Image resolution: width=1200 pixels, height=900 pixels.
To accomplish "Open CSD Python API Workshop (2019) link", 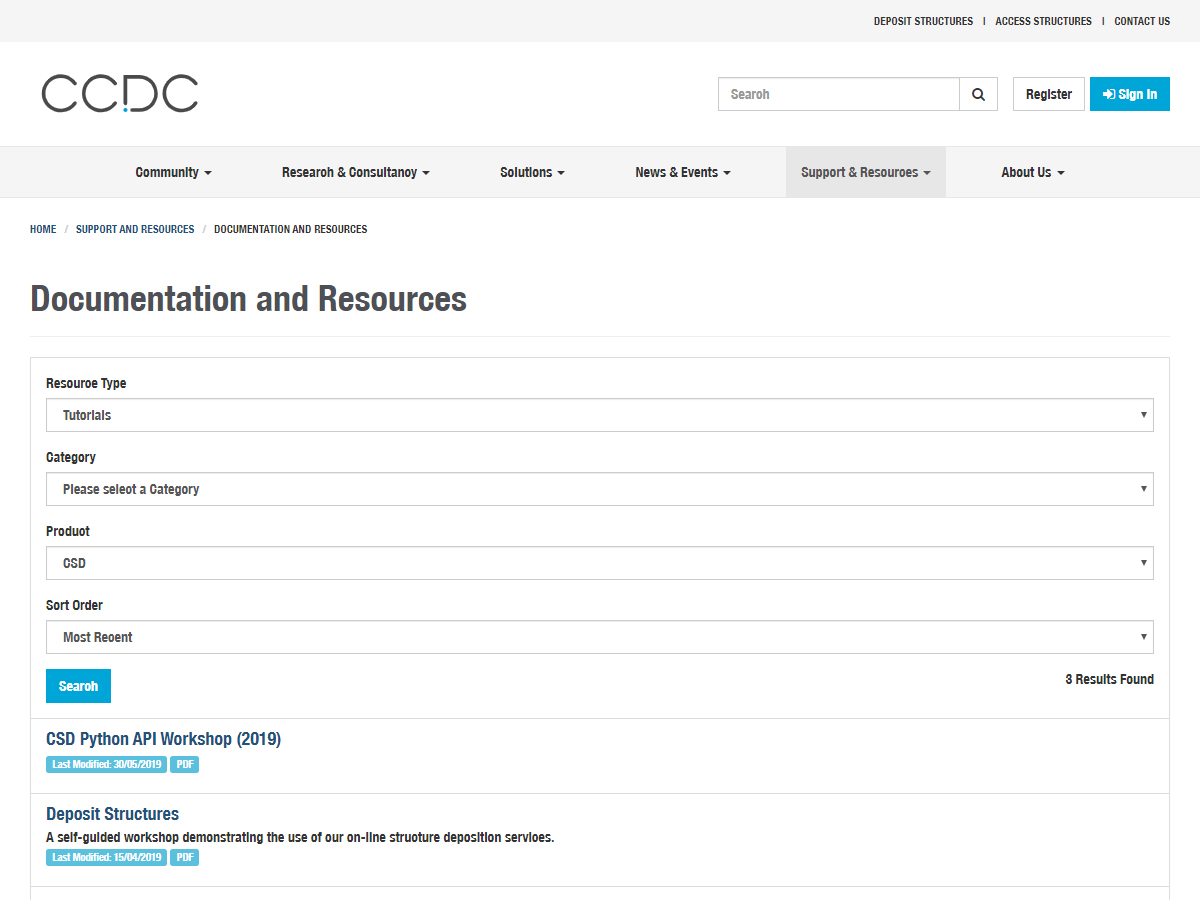I will tap(163, 739).
